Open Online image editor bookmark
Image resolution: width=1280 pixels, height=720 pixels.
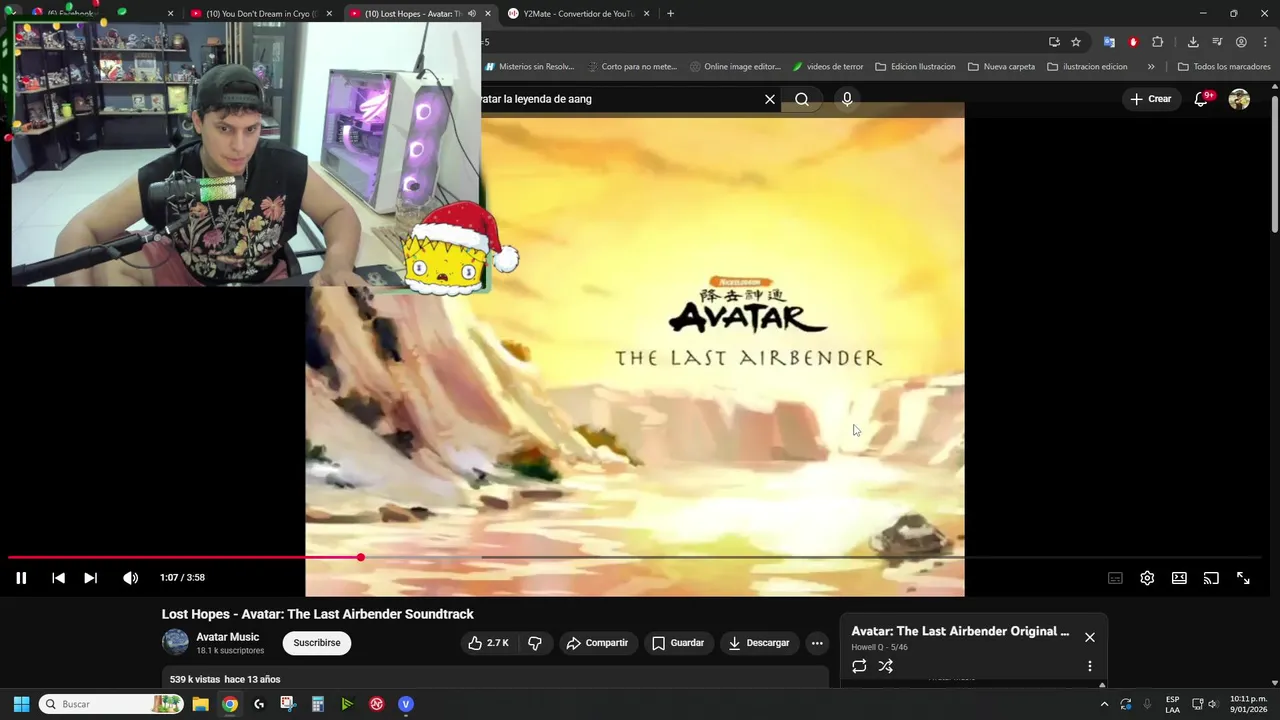click(735, 67)
